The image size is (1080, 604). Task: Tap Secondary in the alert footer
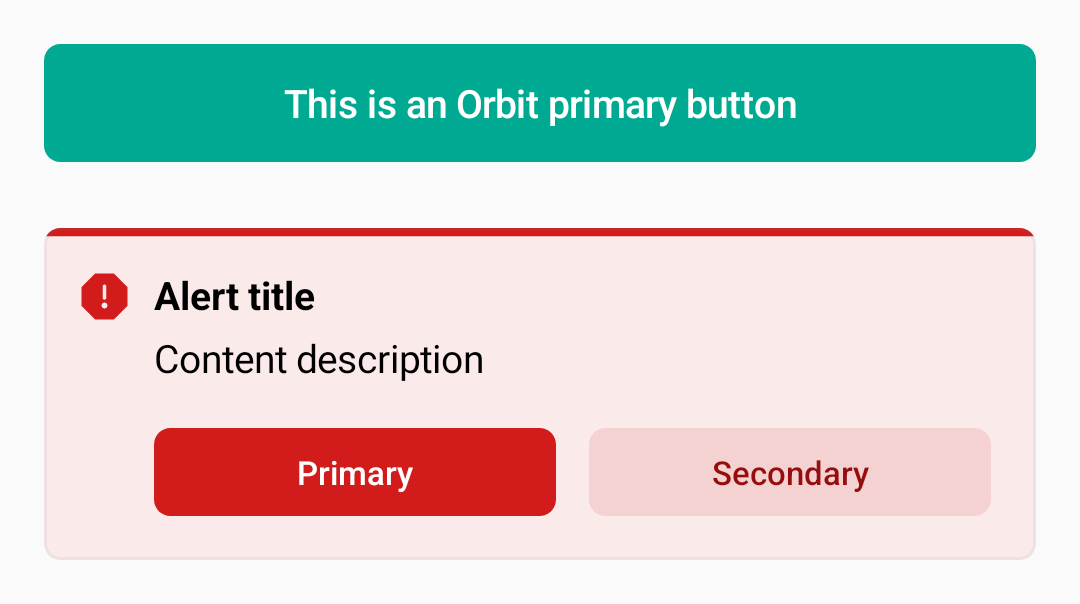(x=790, y=472)
